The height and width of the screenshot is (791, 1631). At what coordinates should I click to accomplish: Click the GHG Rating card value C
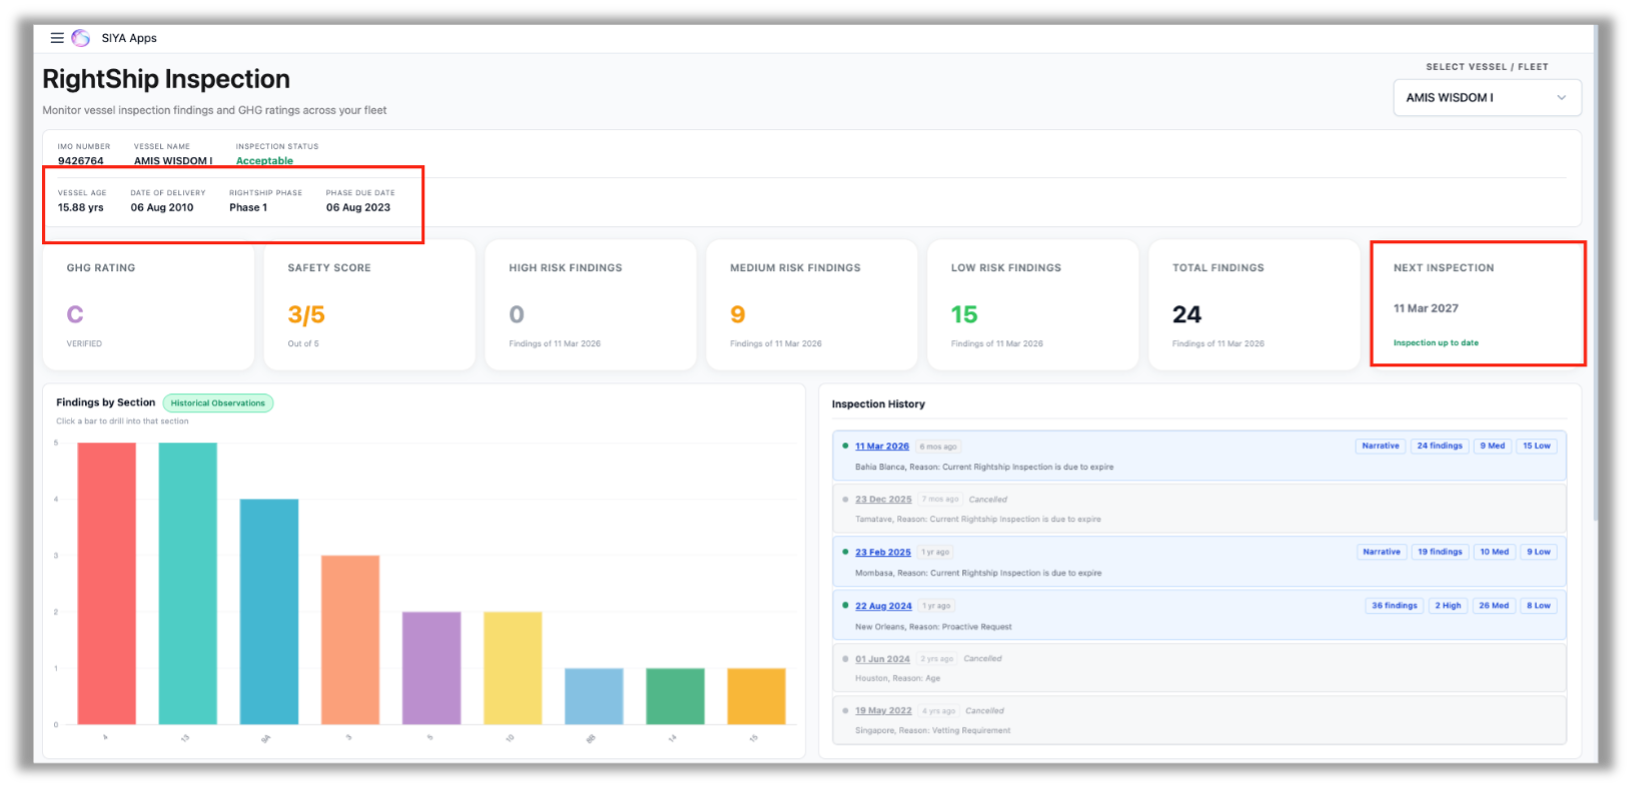coord(75,315)
